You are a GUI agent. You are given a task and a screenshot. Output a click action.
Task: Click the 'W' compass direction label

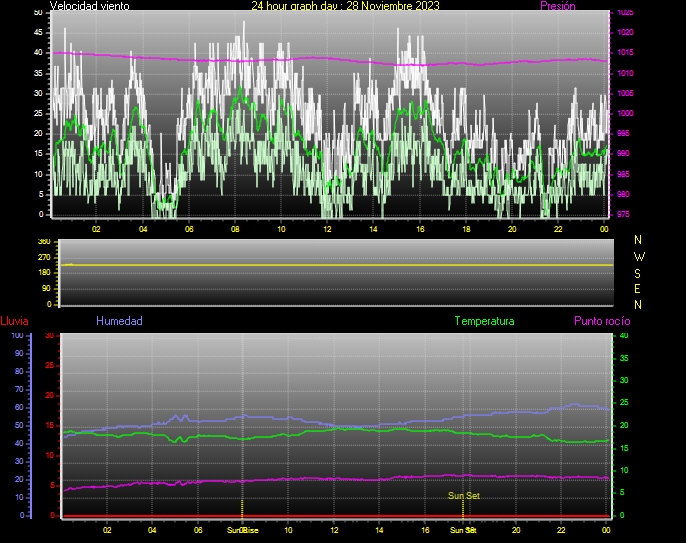(639, 256)
